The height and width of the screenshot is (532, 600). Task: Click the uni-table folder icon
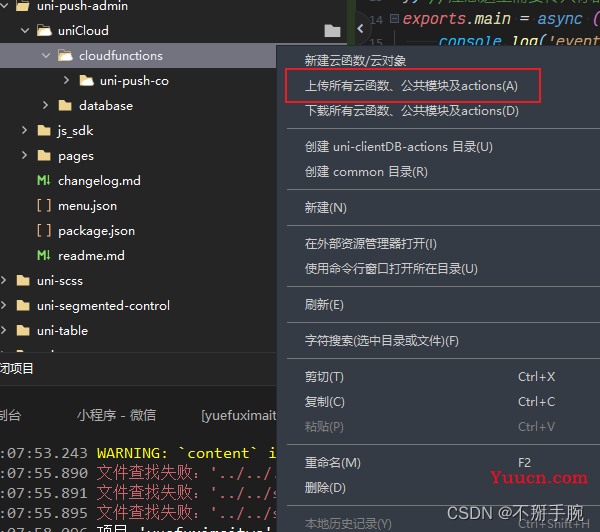tap(23, 330)
